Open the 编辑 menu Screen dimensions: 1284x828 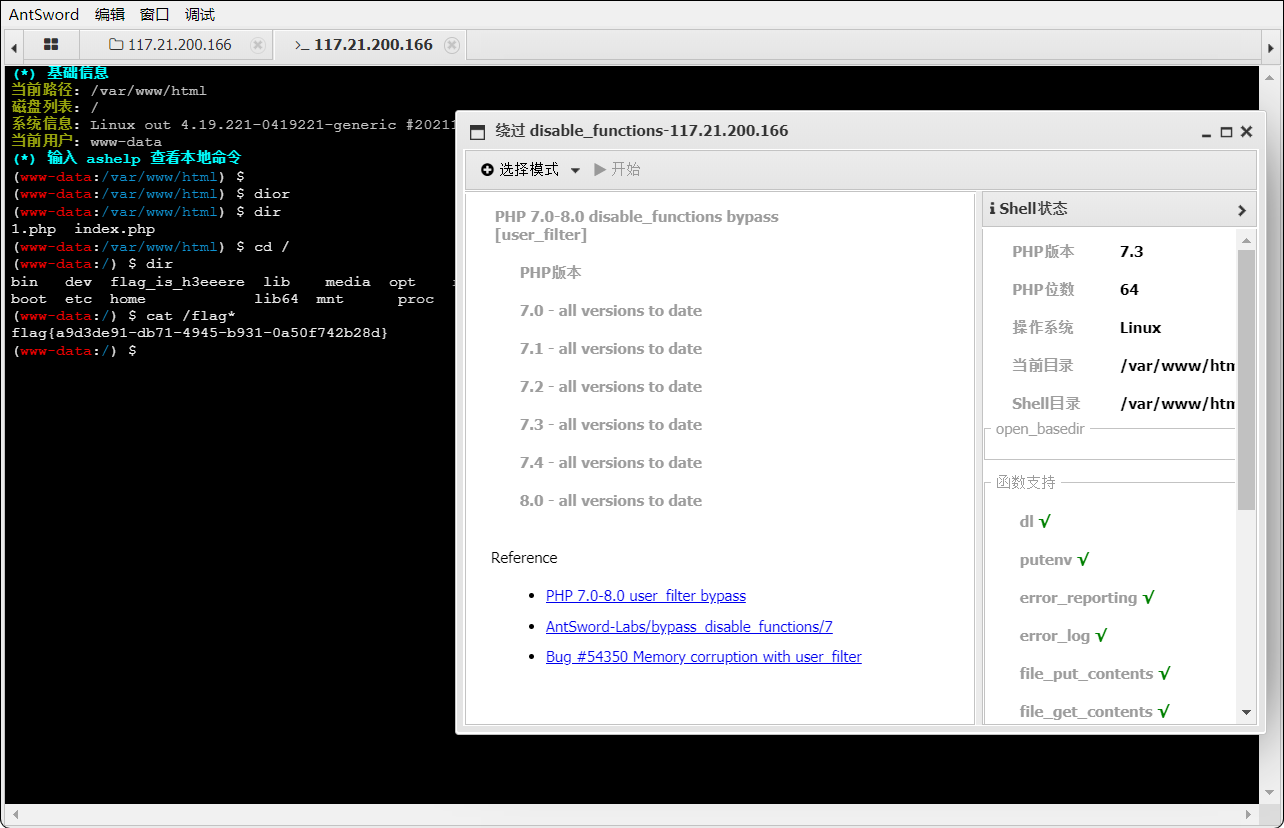[110, 14]
